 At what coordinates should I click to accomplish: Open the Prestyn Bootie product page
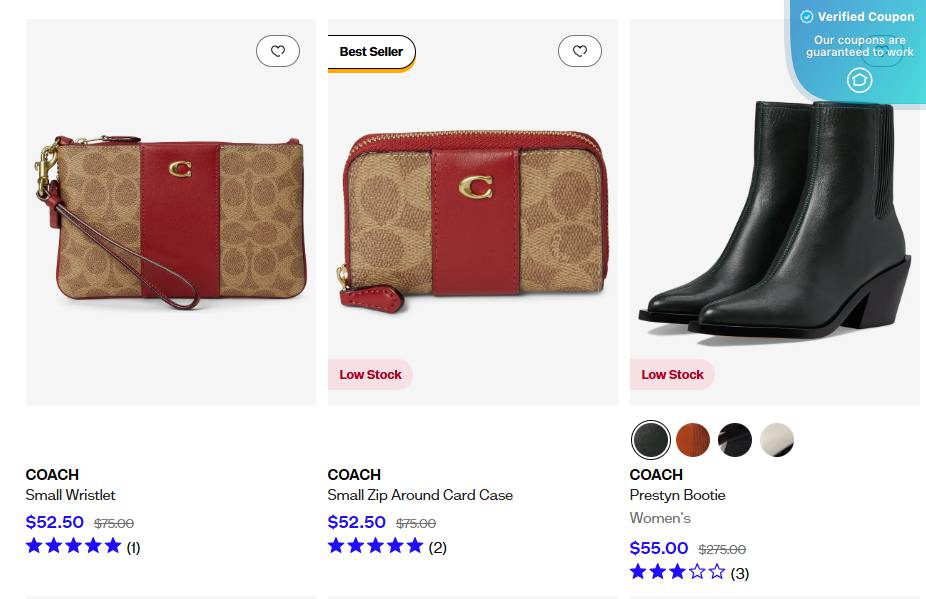[677, 495]
